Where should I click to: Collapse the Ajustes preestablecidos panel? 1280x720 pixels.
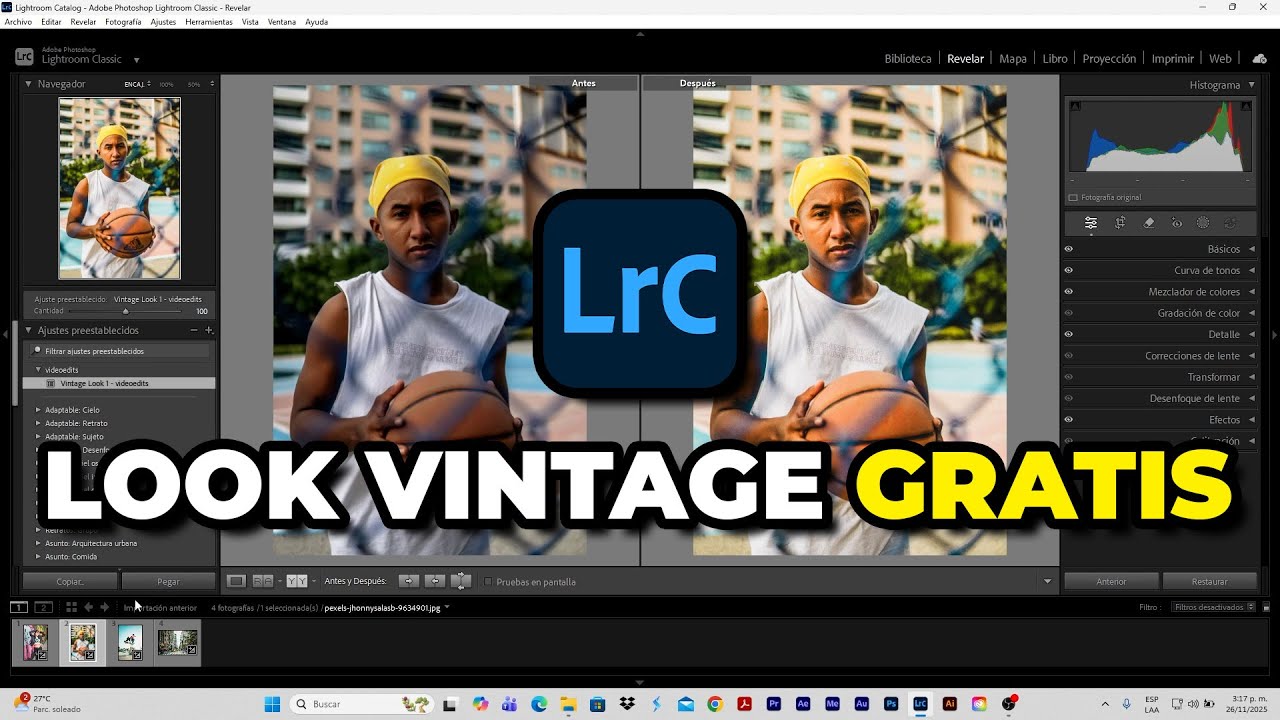tap(28, 330)
